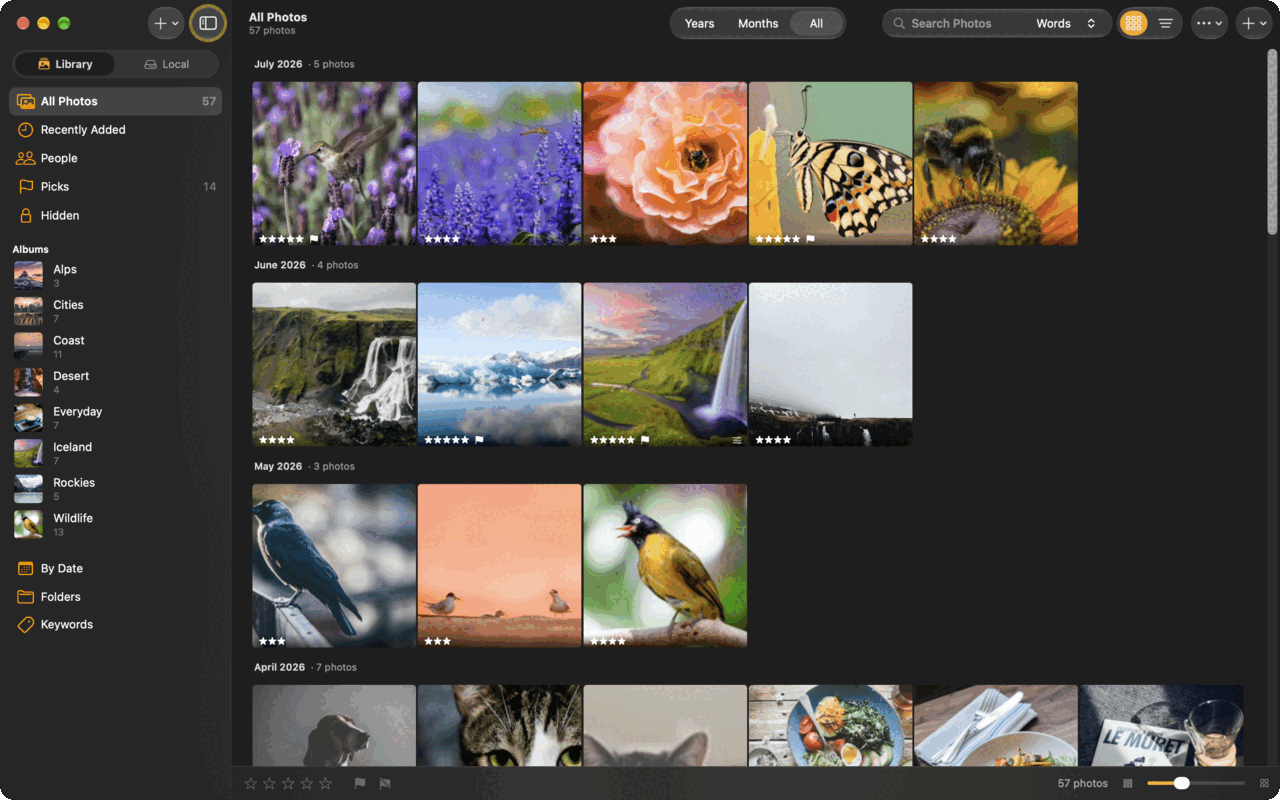Click the large thumbnails icon right of zoom slider
The image size is (1280, 800).
pos(1265,784)
